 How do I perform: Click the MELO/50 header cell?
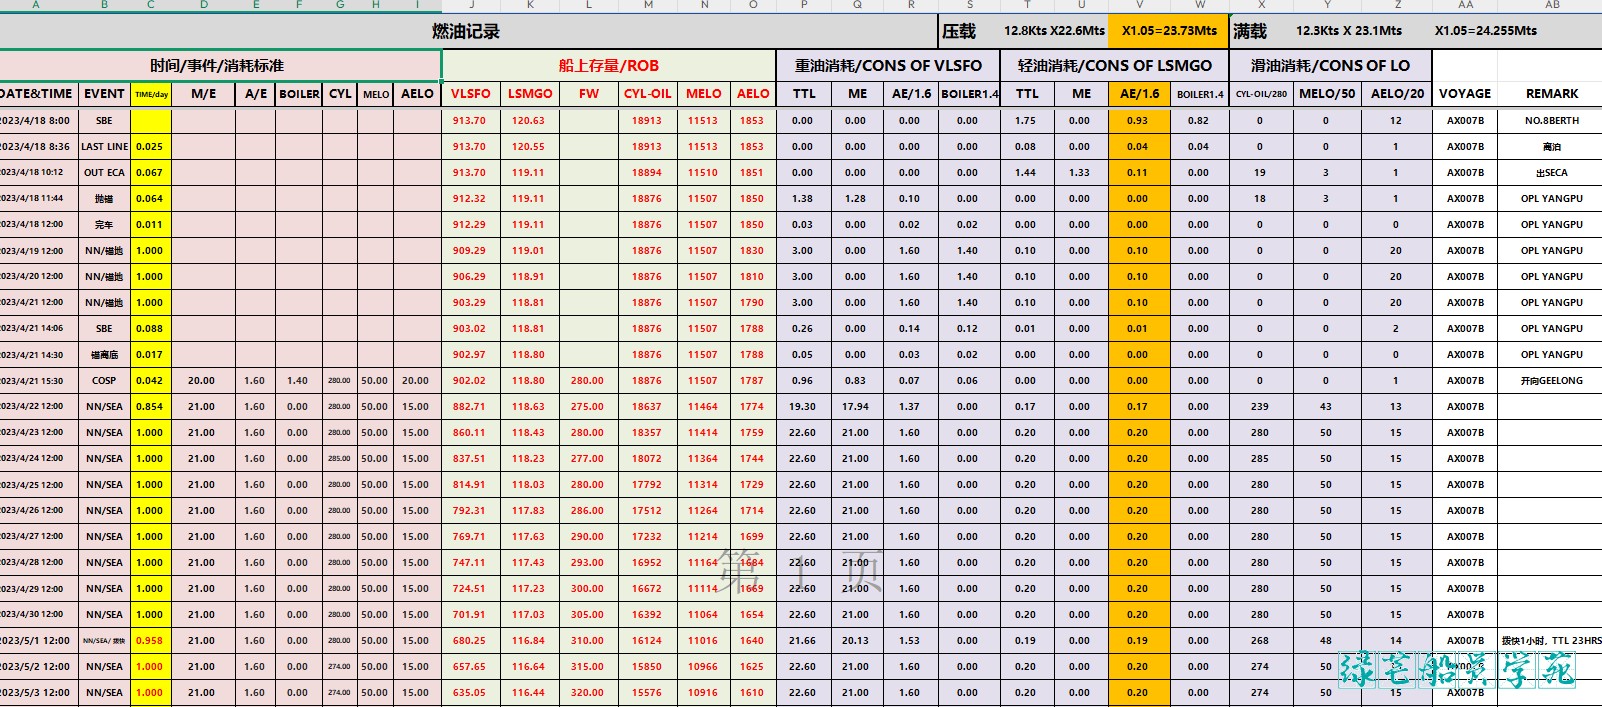(x=1327, y=94)
